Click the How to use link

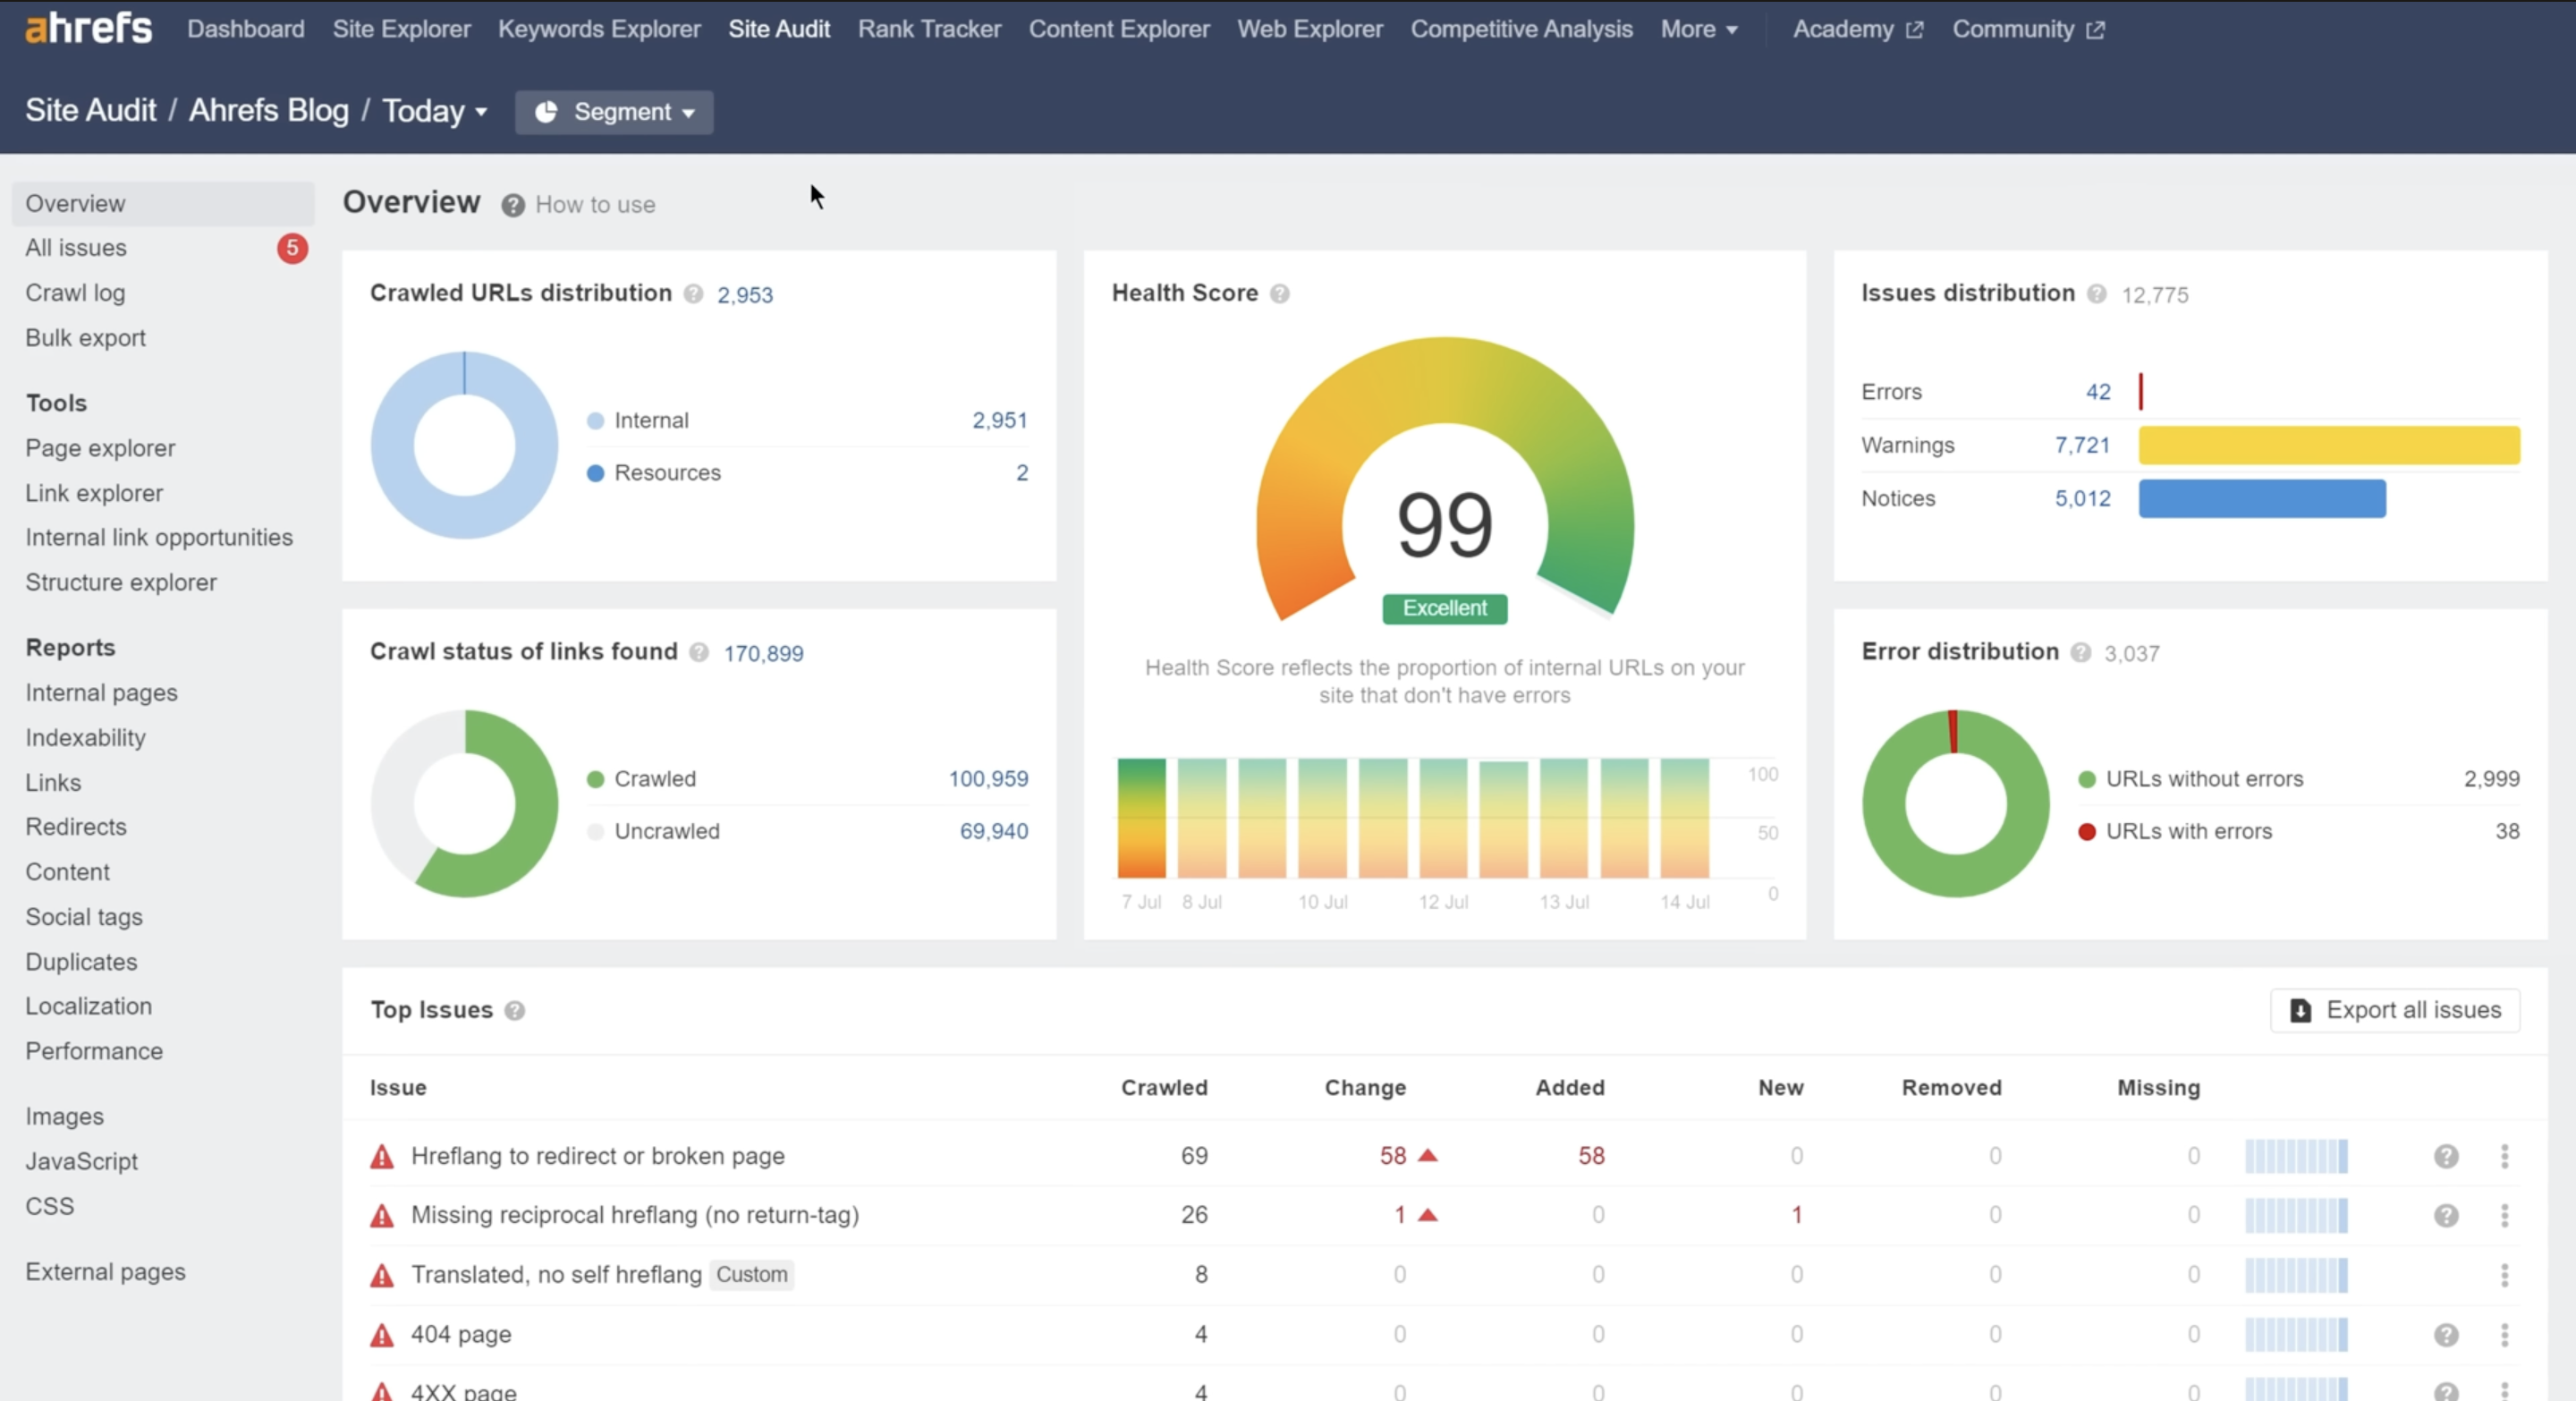[x=595, y=205]
